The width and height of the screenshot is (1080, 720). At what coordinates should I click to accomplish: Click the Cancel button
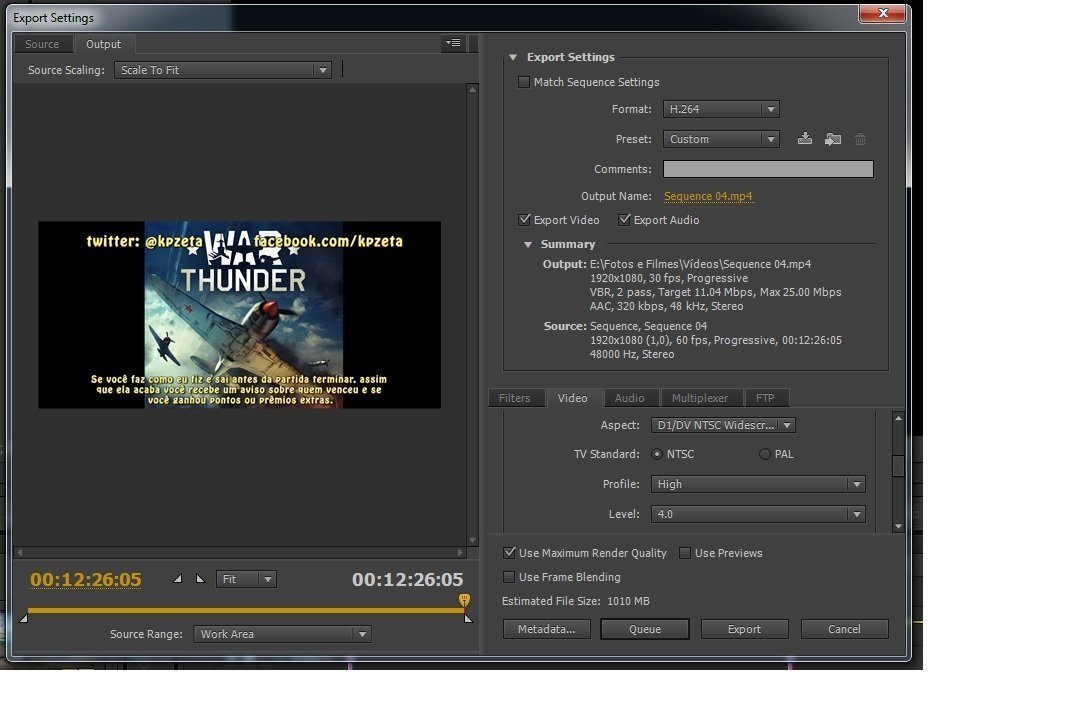coord(844,629)
